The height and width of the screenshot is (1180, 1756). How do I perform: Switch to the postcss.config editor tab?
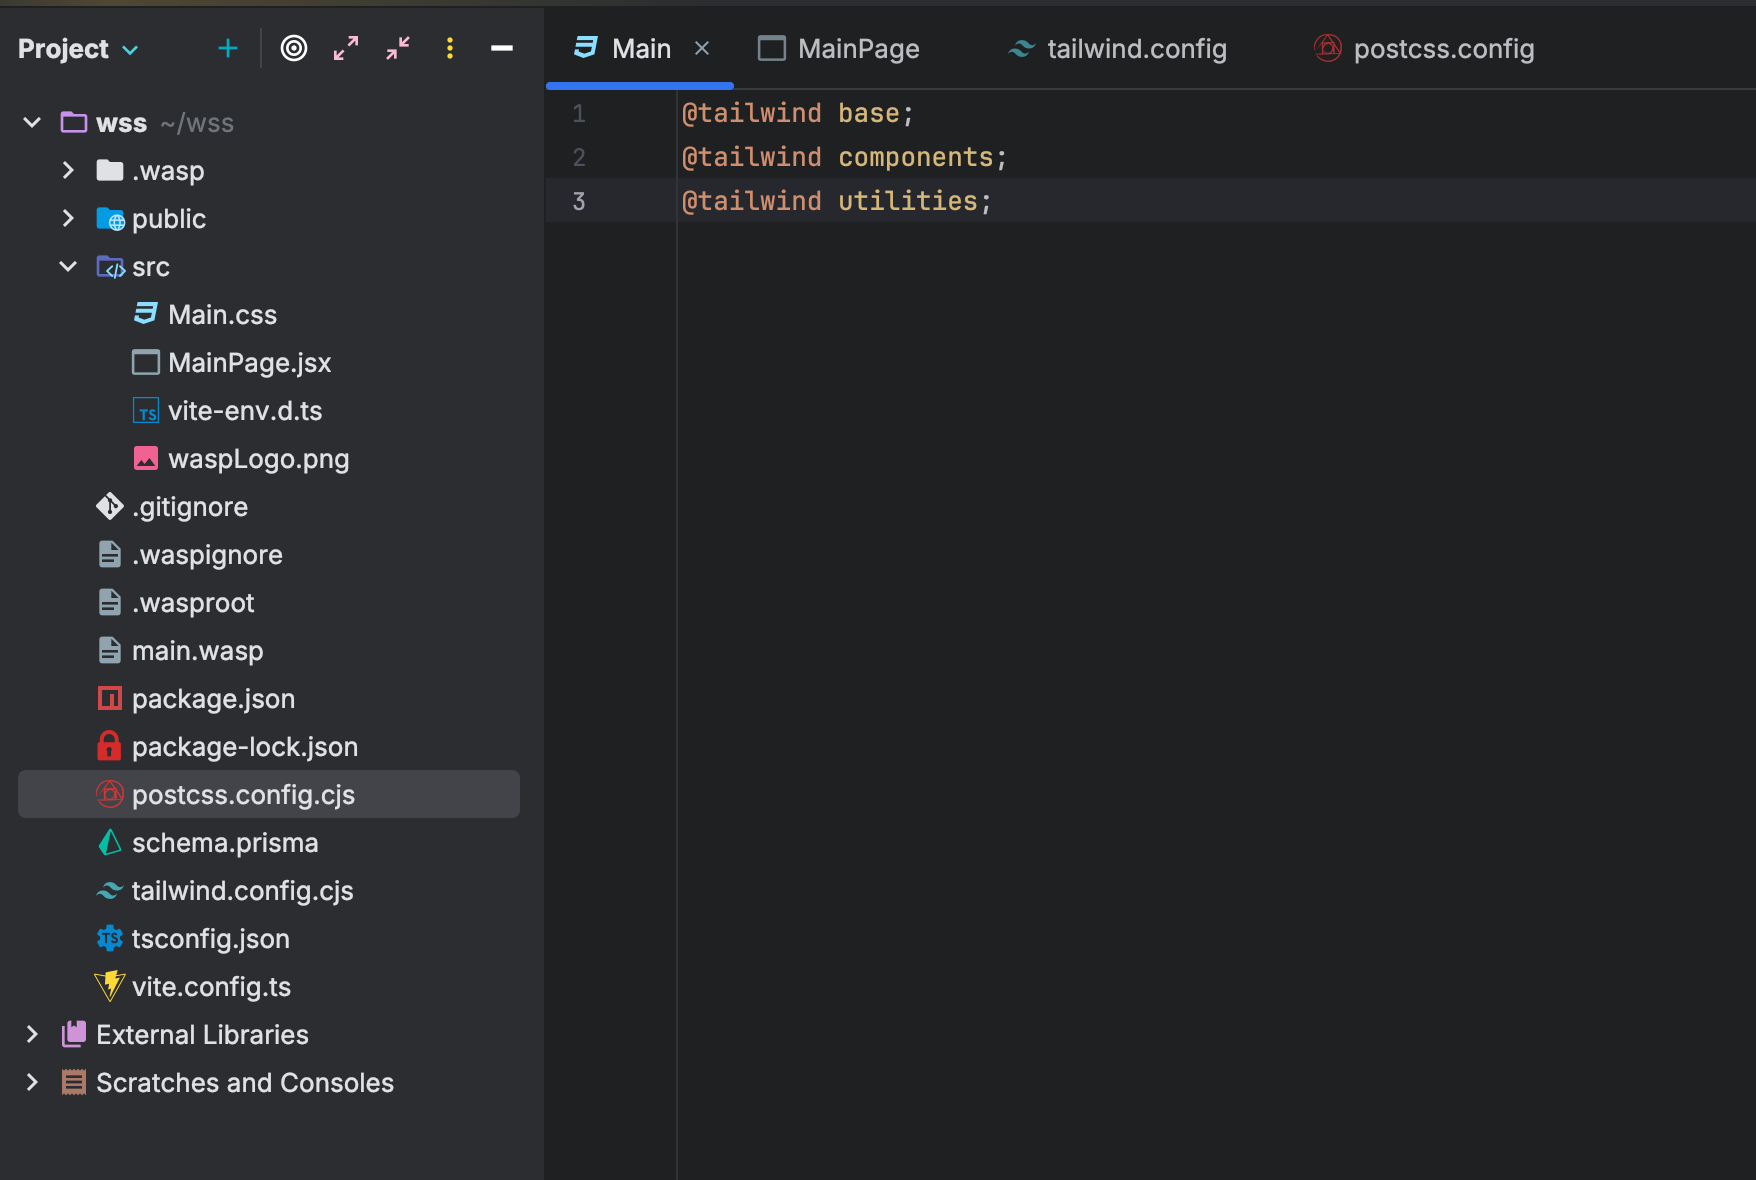[1424, 48]
